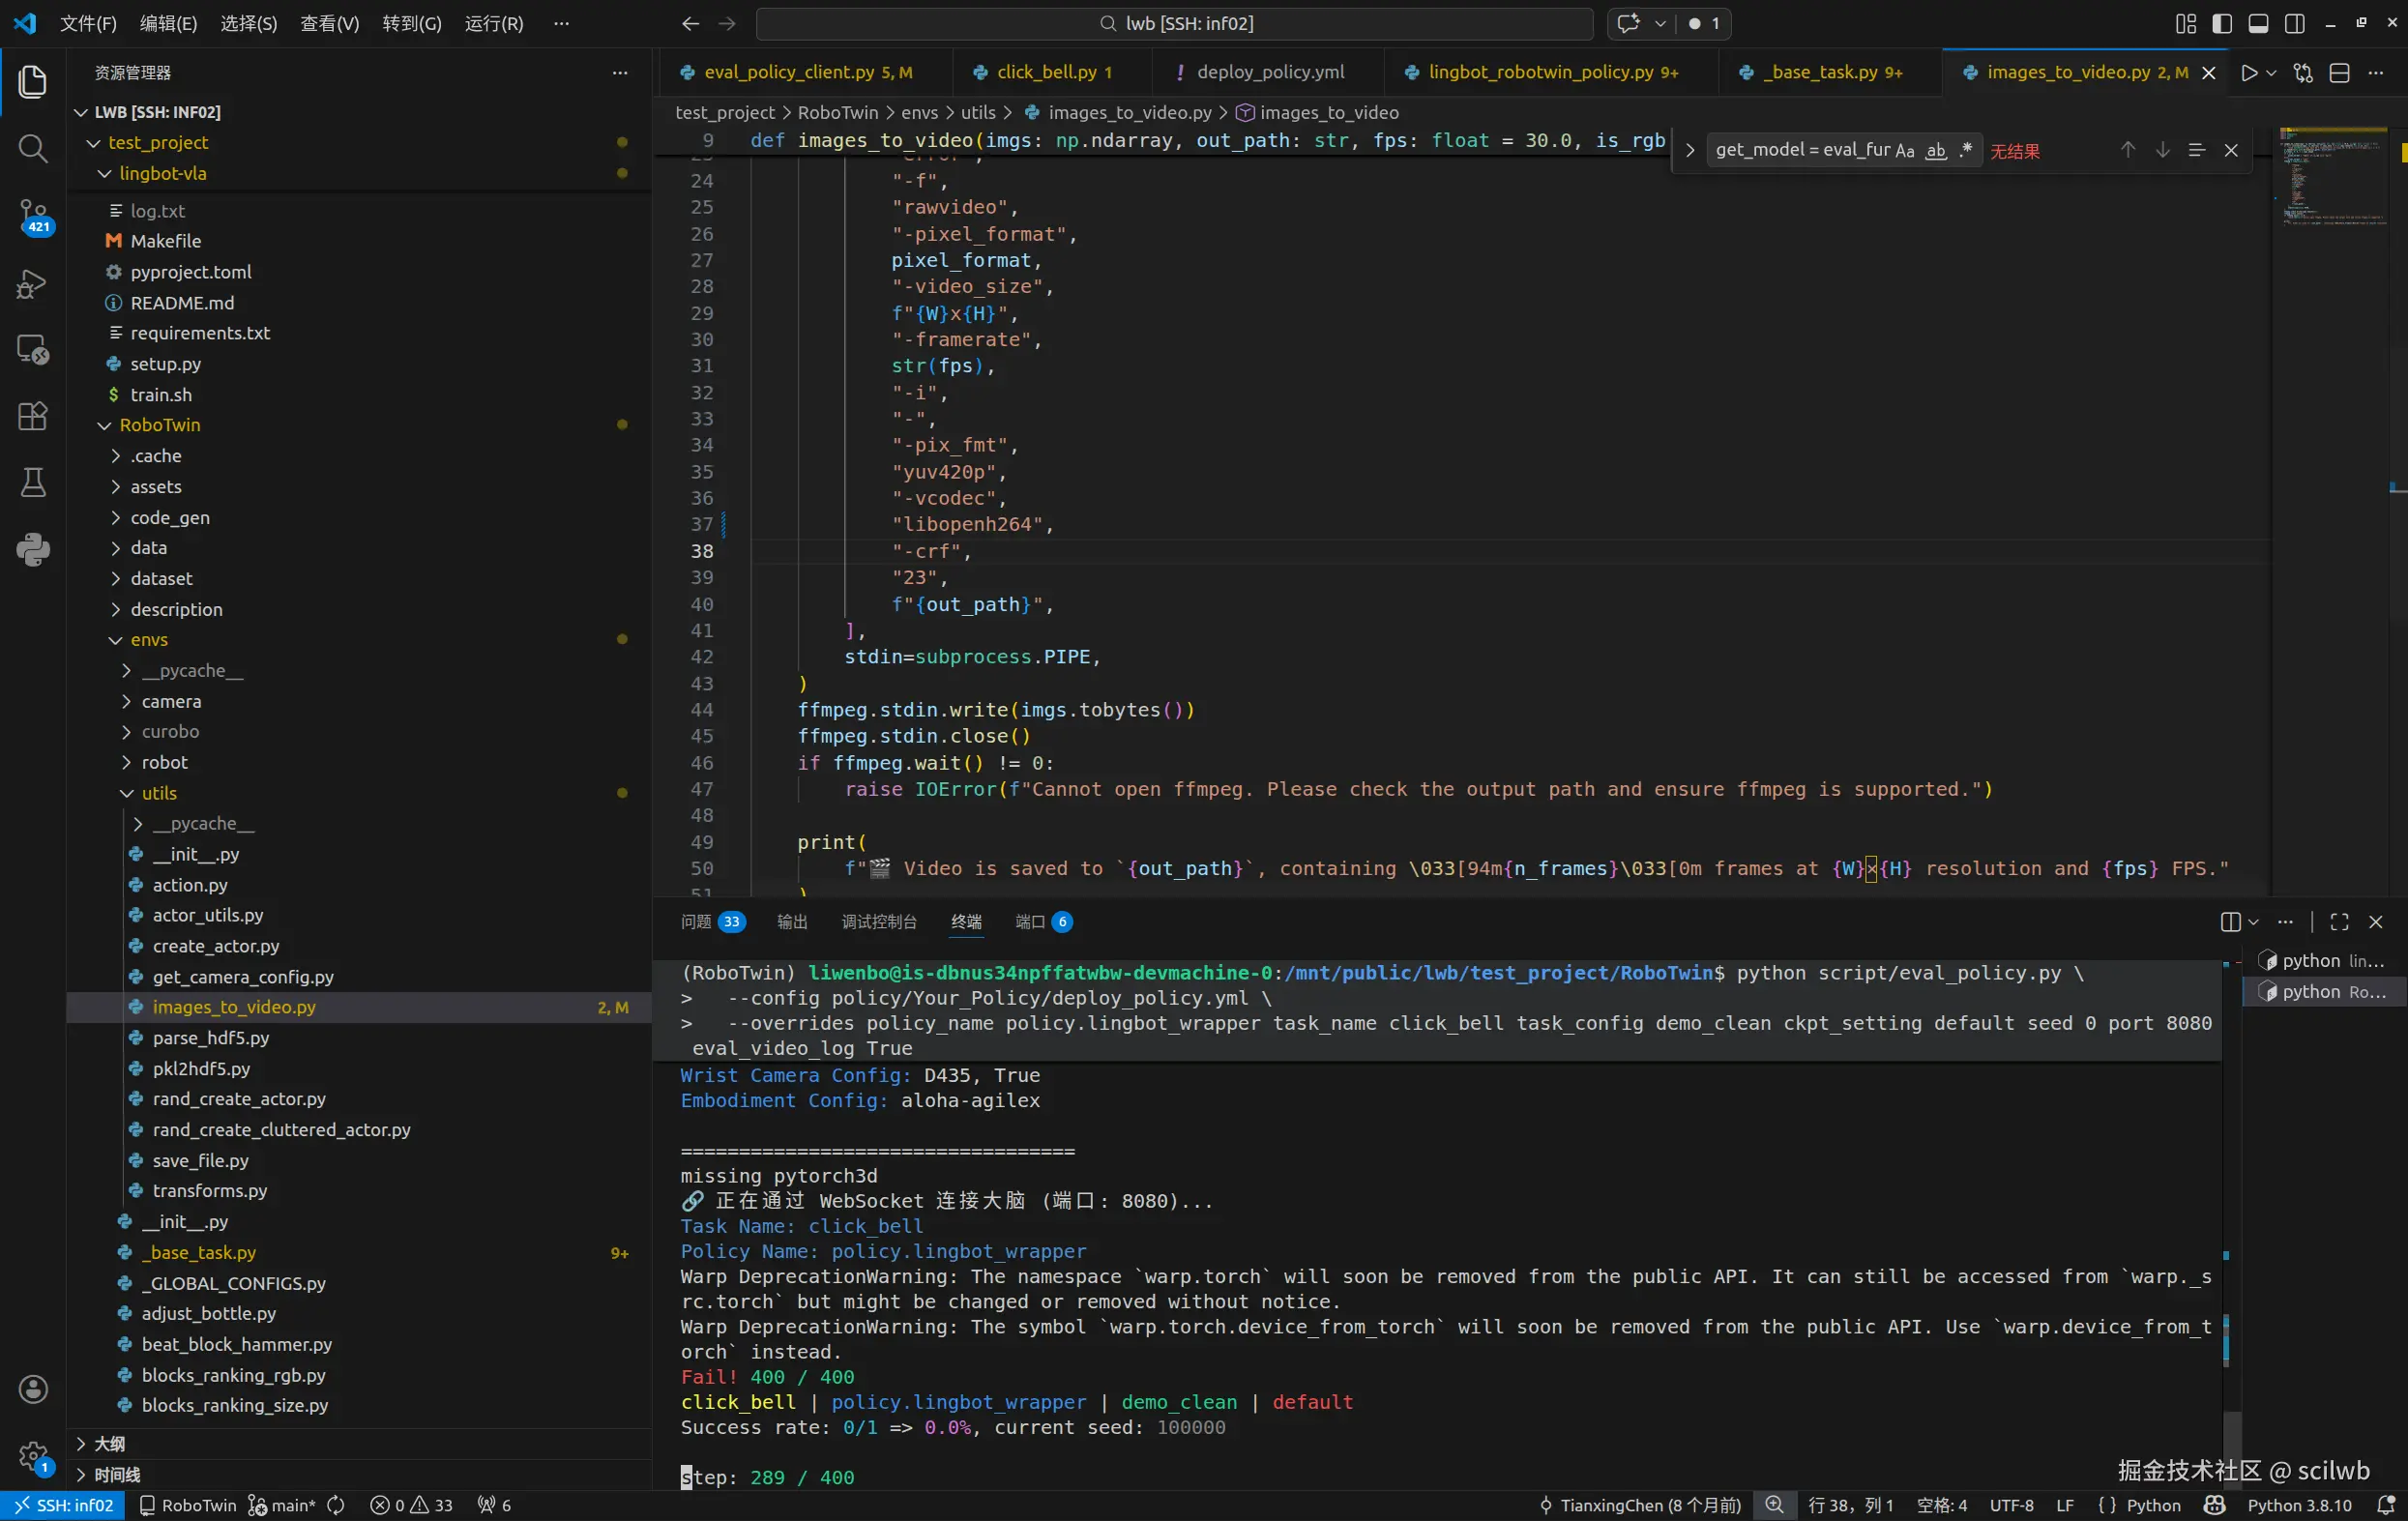Open the Testing flask view
Image resolution: width=2408 pixels, height=1521 pixels.
click(x=33, y=483)
